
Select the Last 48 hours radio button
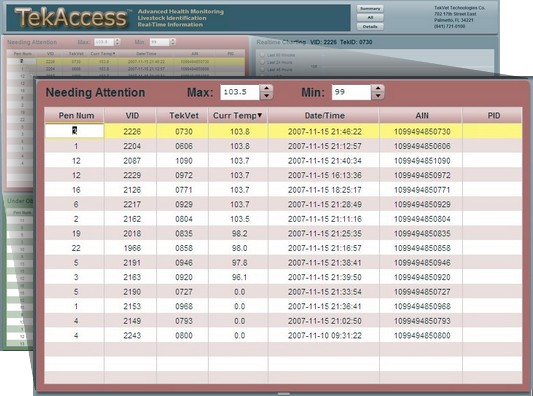(x=262, y=69)
